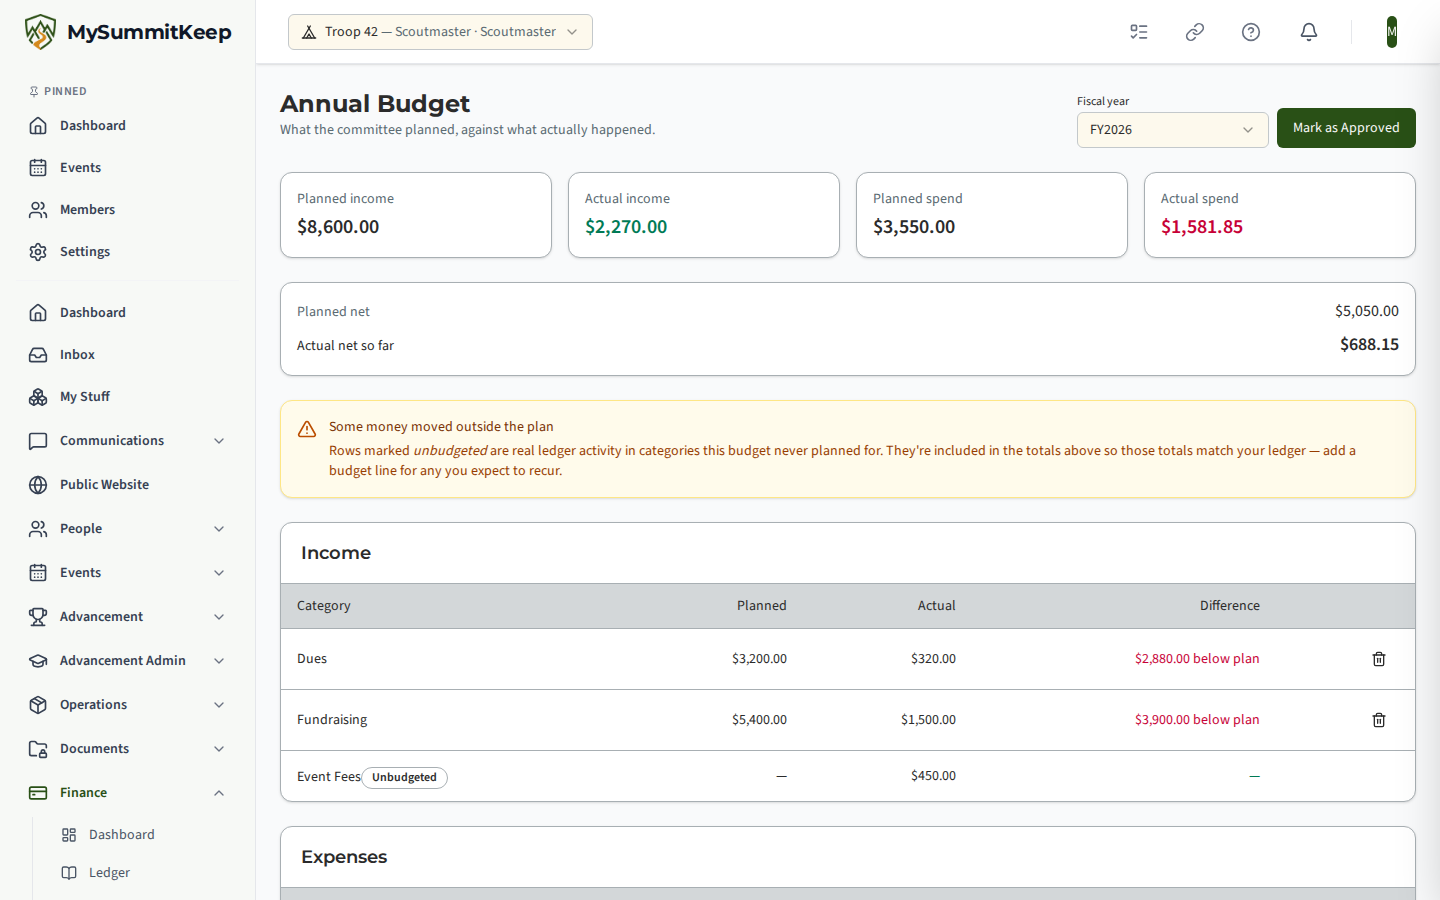The width and height of the screenshot is (1440, 900).
Task: Click the Ledger book icon
Action: click(69, 873)
